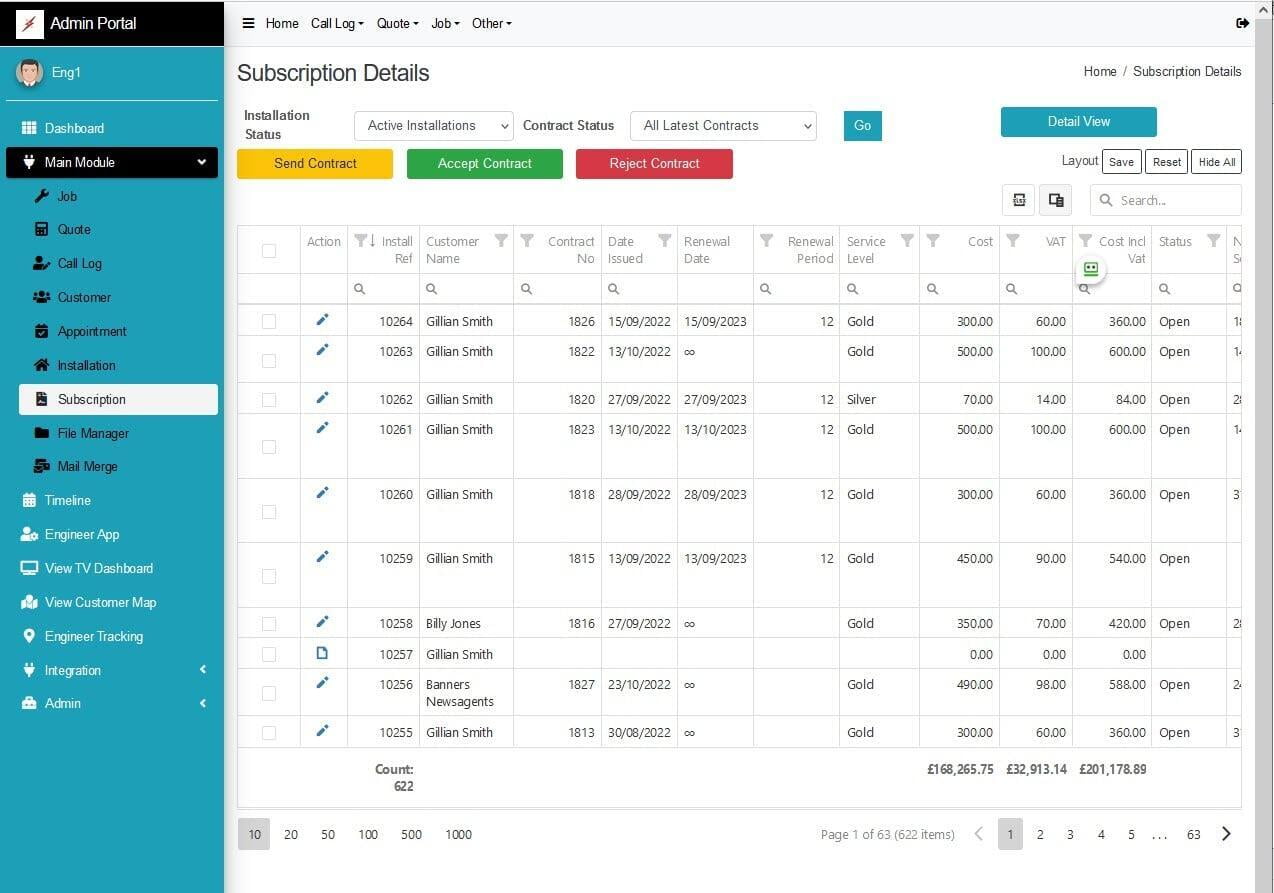Select the checkbox for install 10262

(x=269, y=400)
